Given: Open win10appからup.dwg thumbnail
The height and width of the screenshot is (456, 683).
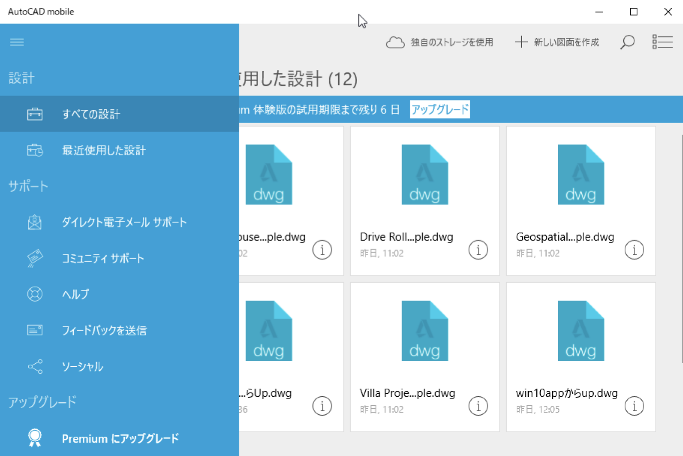Looking at the screenshot, I should tap(581, 331).
